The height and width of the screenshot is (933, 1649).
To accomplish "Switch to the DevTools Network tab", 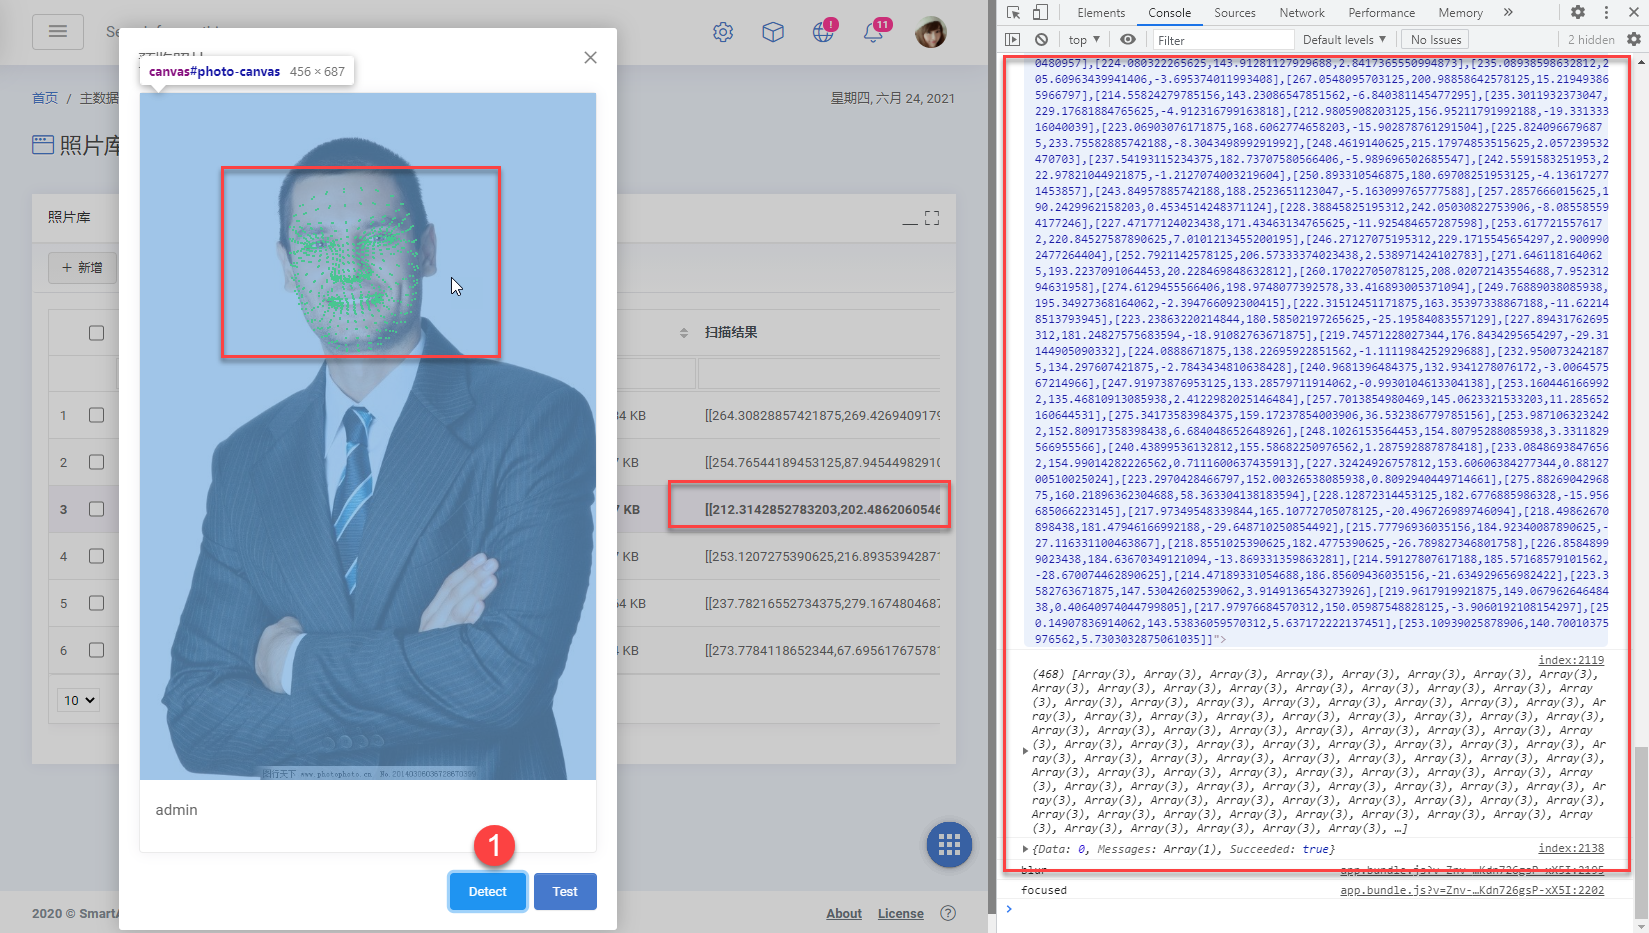I will [x=1302, y=13].
